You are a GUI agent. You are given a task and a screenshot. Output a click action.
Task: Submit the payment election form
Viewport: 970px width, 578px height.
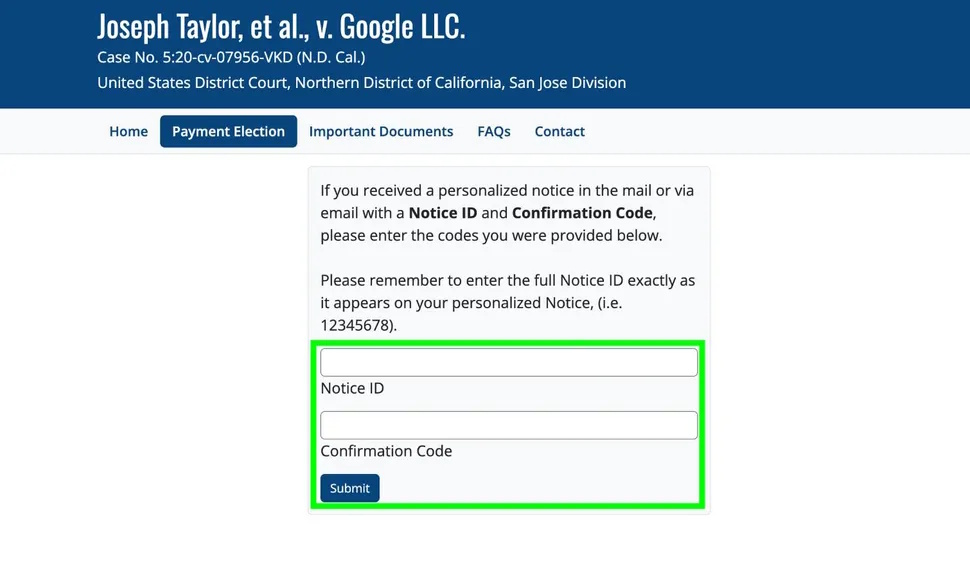tap(350, 488)
